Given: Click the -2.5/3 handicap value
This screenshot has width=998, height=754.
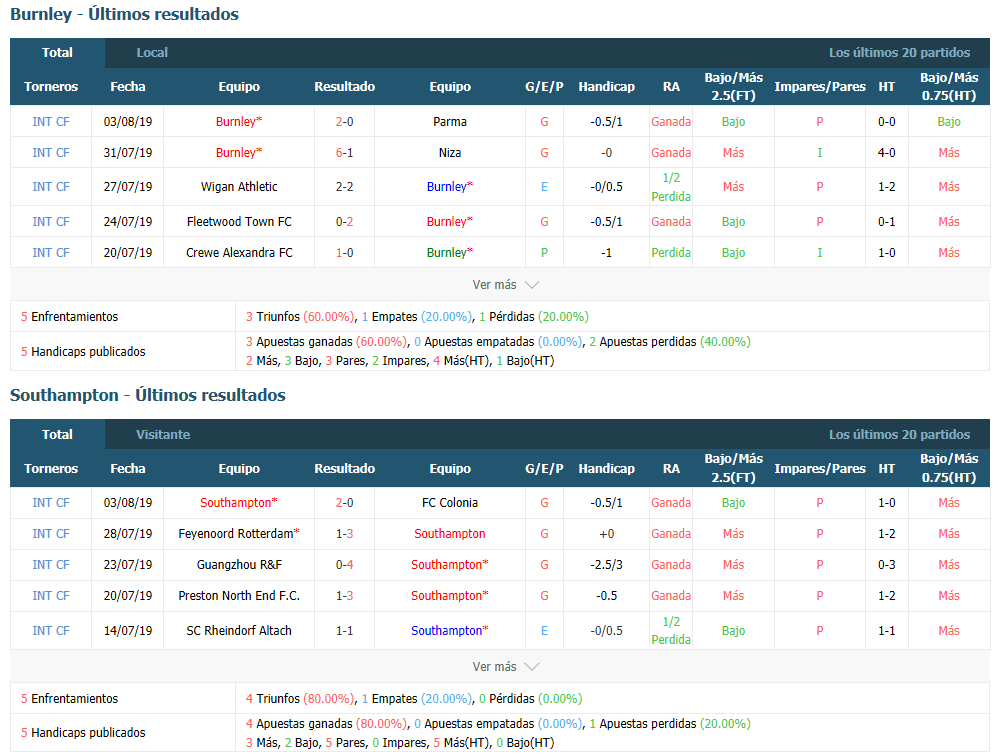Looking at the screenshot, I should pyautogui.click(x=607, y=564).
